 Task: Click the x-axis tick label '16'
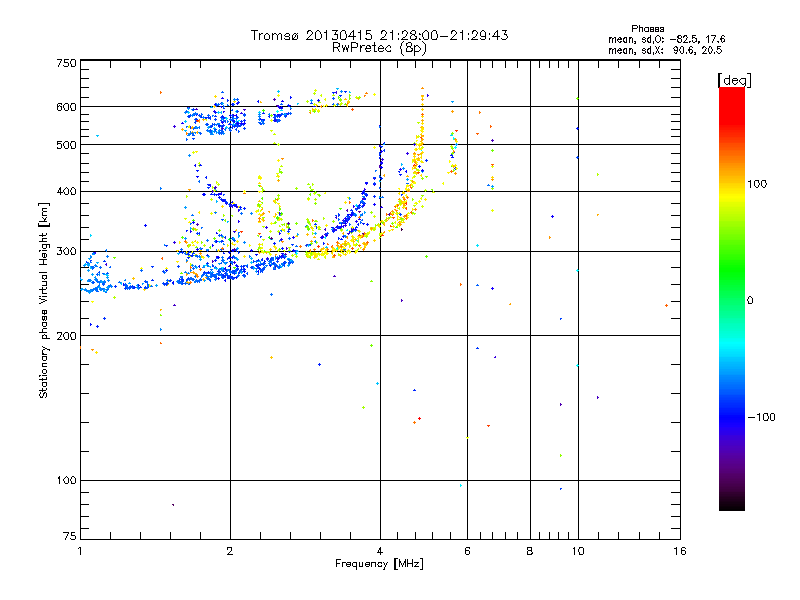(x=680, y=551)
